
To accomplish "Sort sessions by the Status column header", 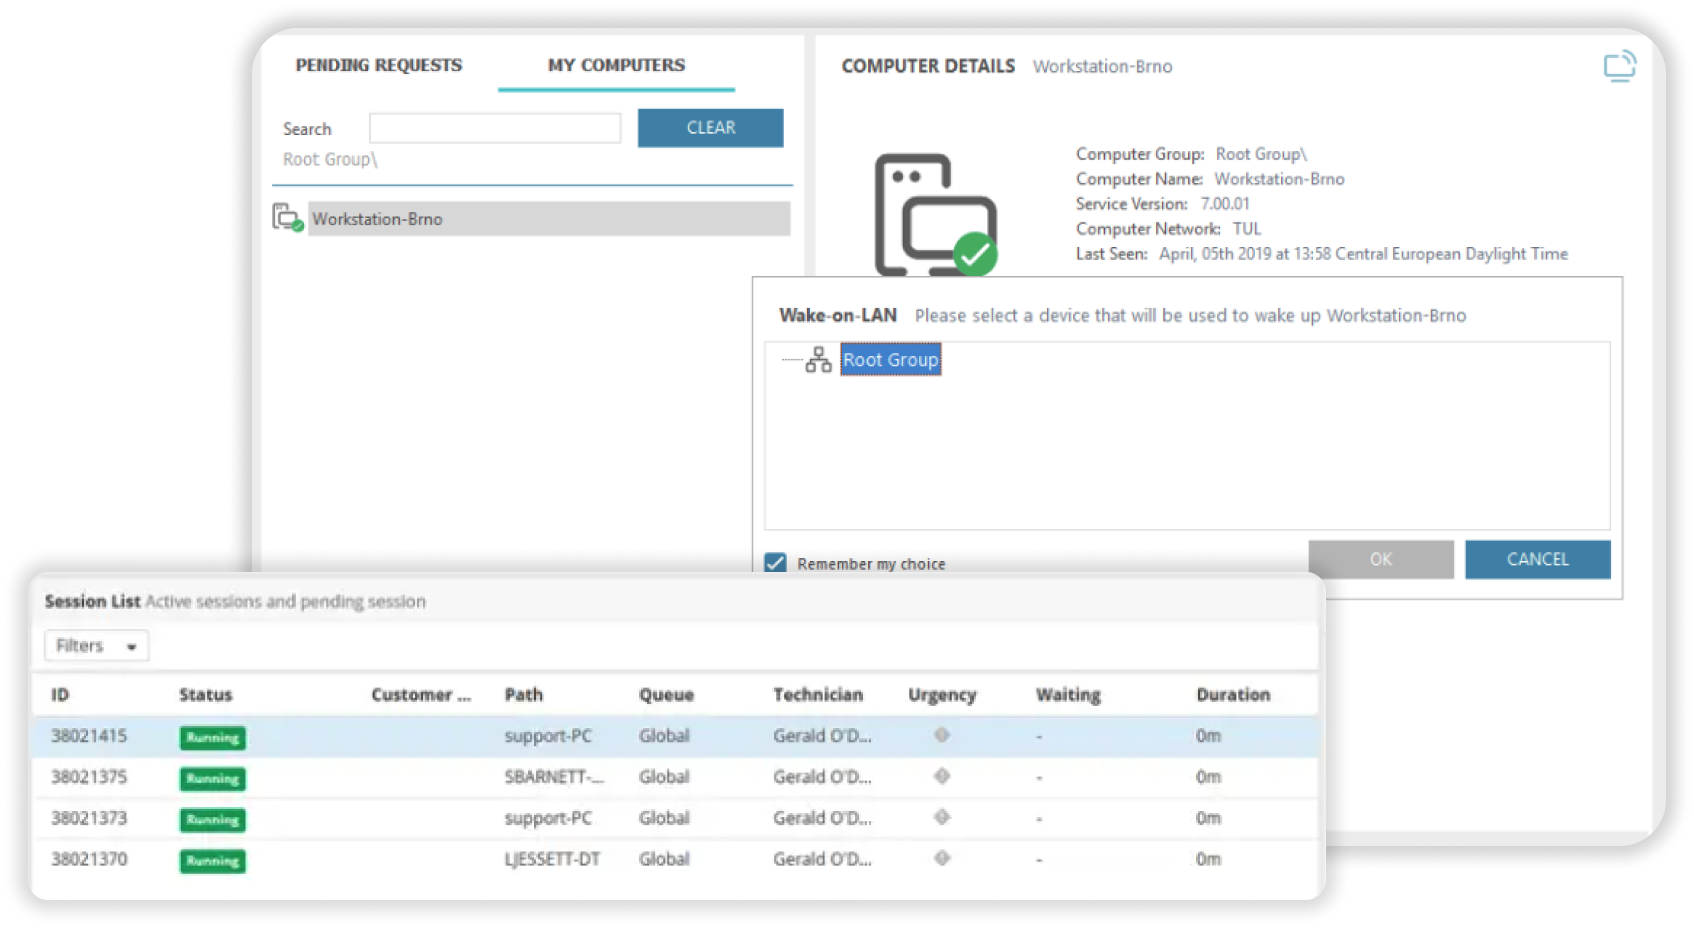I will click(205, 695).
